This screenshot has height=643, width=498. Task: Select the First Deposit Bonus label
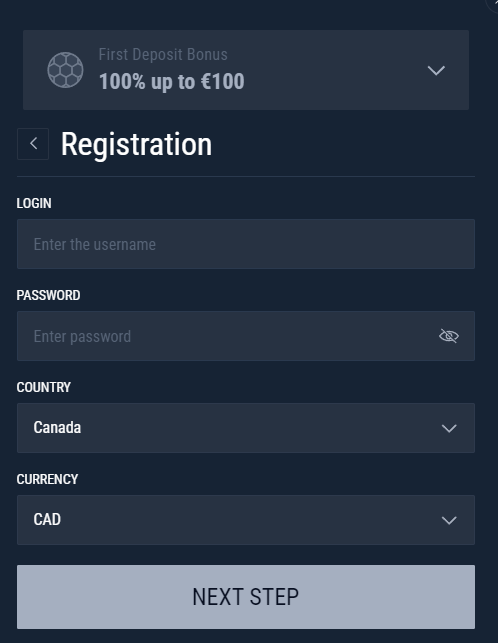(x=163, y=55)
